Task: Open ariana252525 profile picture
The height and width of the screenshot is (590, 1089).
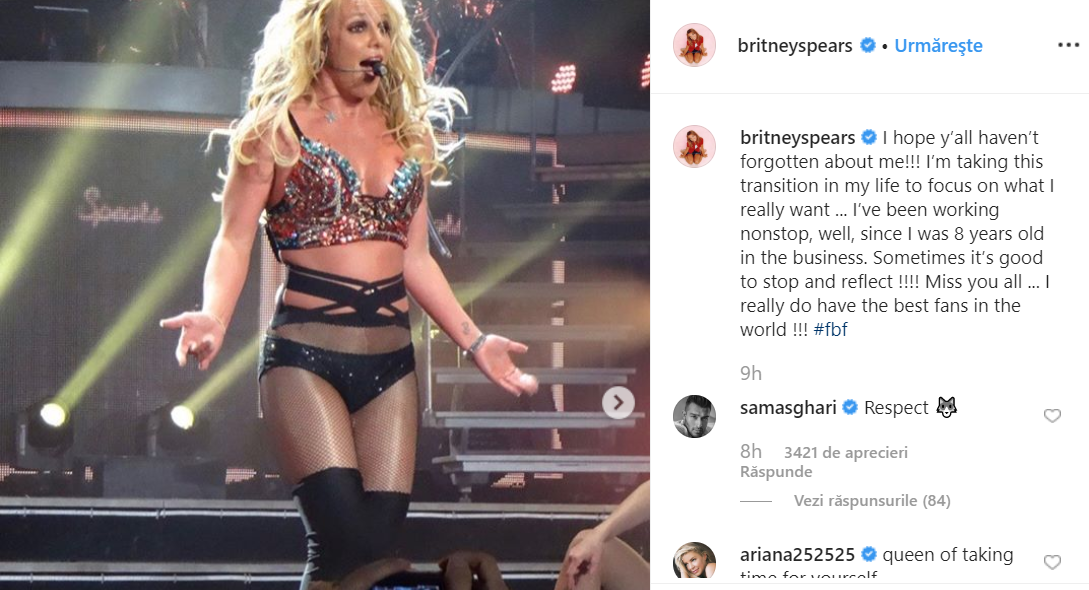Action: coord(695,561)
